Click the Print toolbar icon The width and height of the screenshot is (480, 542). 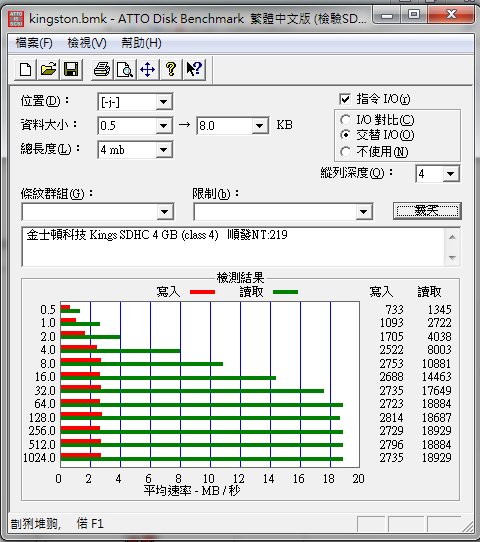(102, 69)
